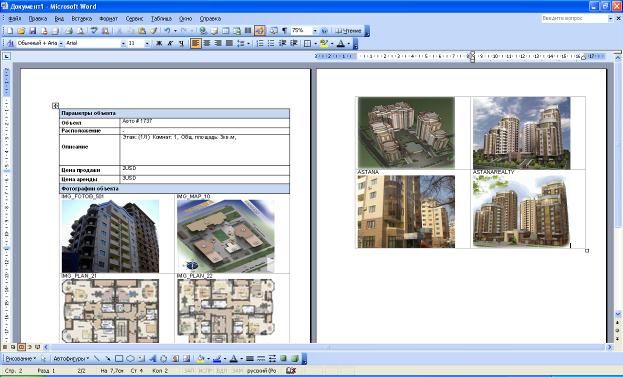The width and height of the screenshot is (623, 377).
Task: Switch to Normal view button
Action: 5,347
